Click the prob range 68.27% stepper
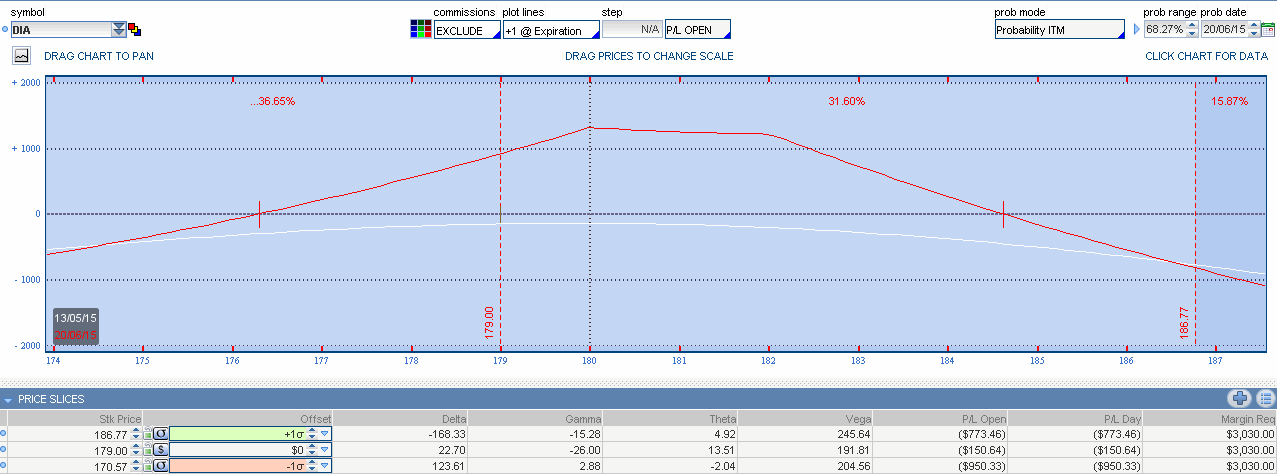This screenshot has height=474, width=1277. click(x=1191, y=30)
